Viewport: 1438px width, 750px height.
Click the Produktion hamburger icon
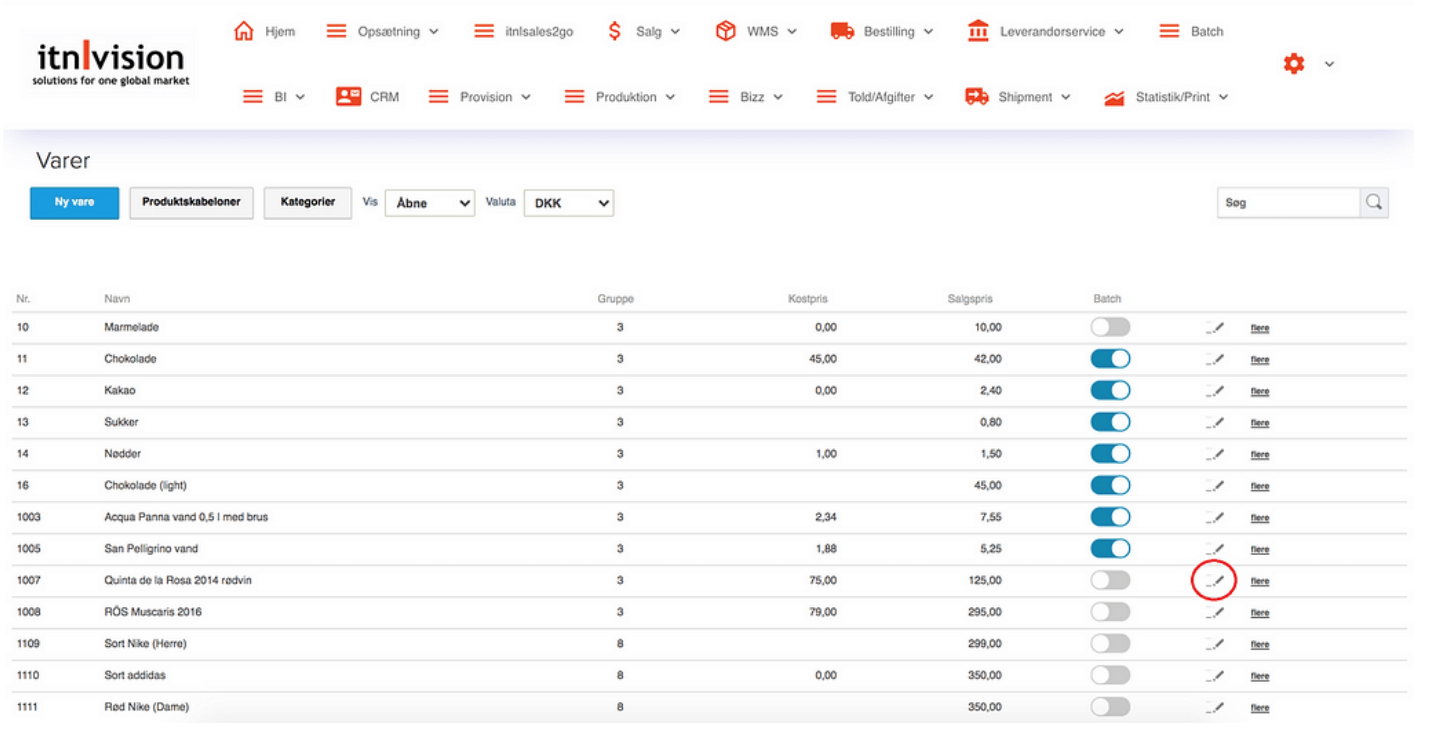click(x=574, y=97)
